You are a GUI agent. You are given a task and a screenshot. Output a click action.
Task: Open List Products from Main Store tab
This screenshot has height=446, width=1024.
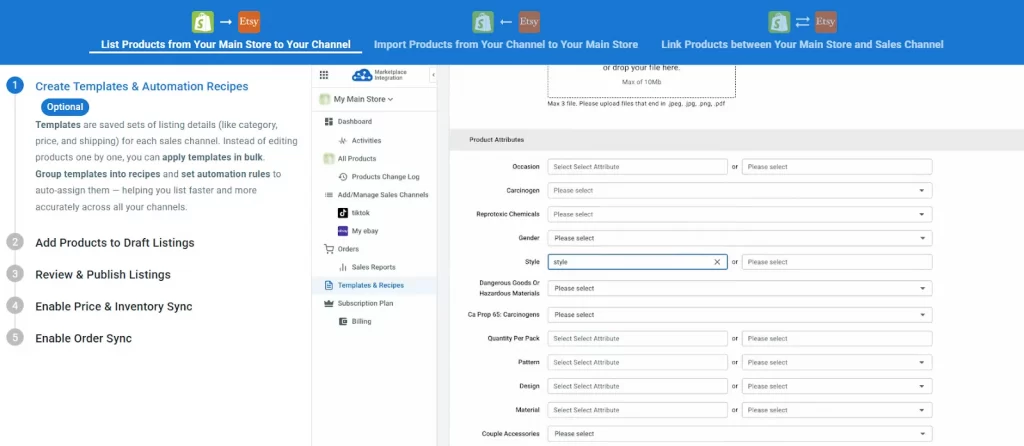point(225,45)
